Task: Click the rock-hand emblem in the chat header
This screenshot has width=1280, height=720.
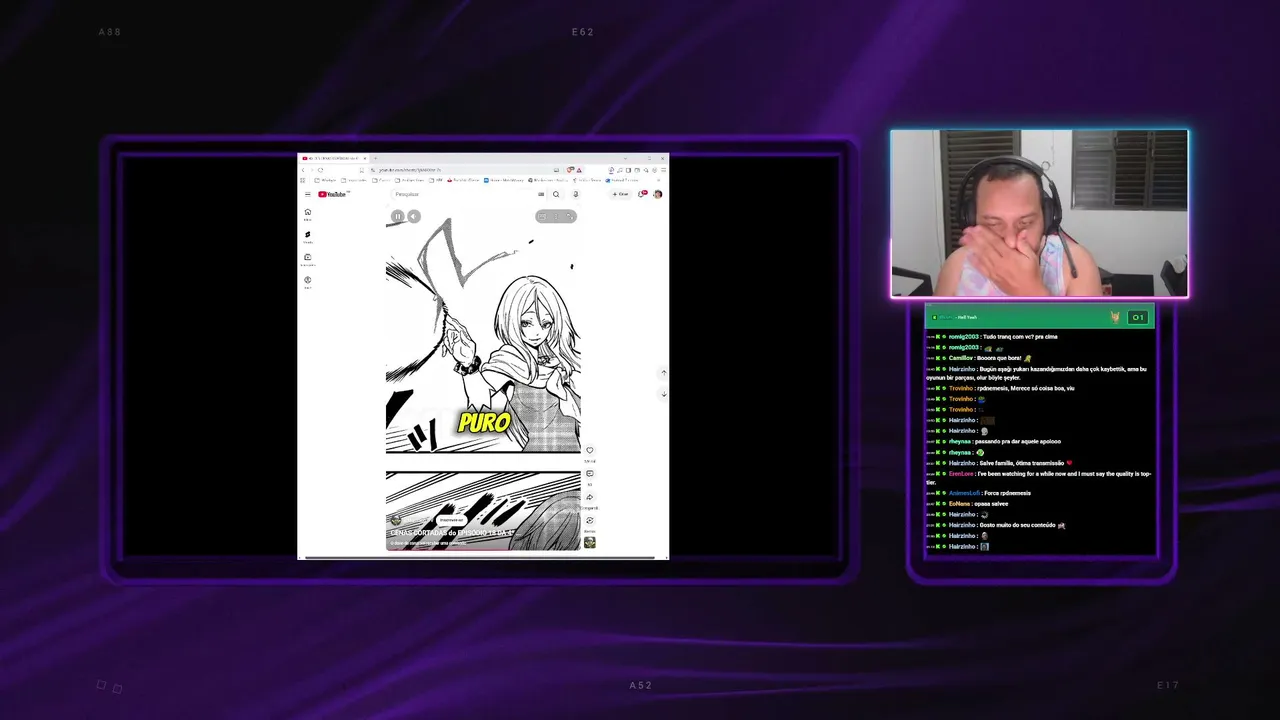Action: coord(1115,317)
